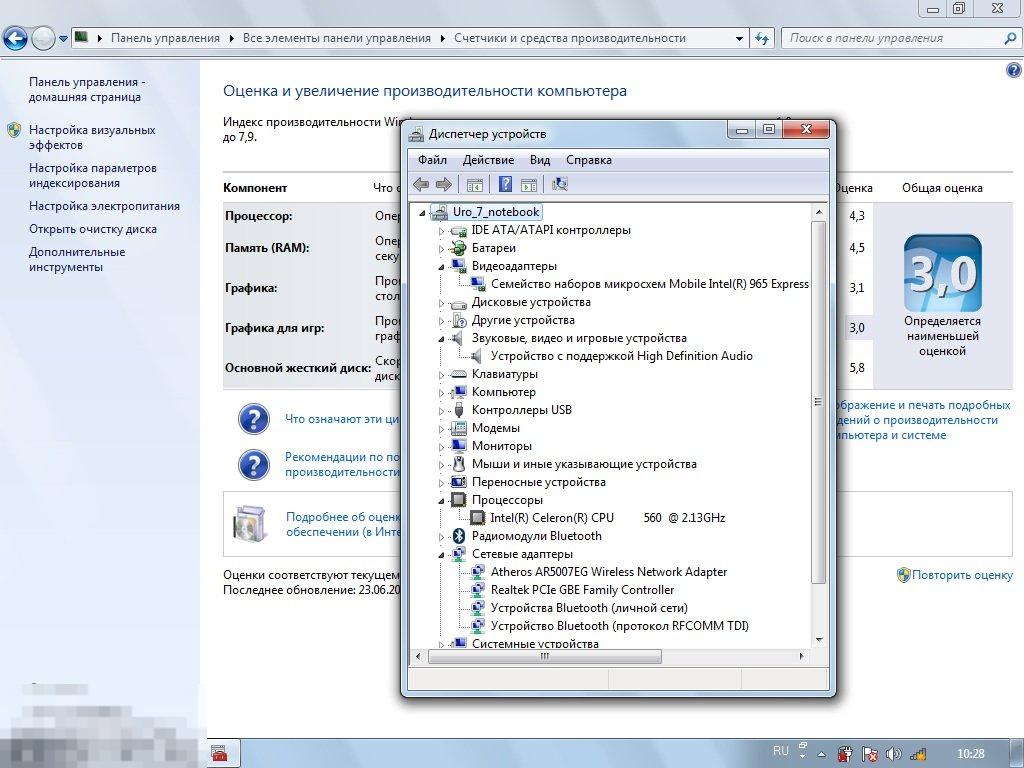Image resolution: width=1024 pixels, height=768 pixels.
Task: Click the Модемы category icon
Action: (459, 428)
